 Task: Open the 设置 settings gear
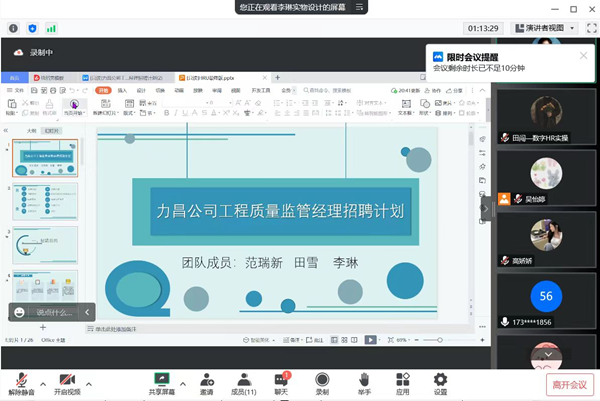pos(440,381)
